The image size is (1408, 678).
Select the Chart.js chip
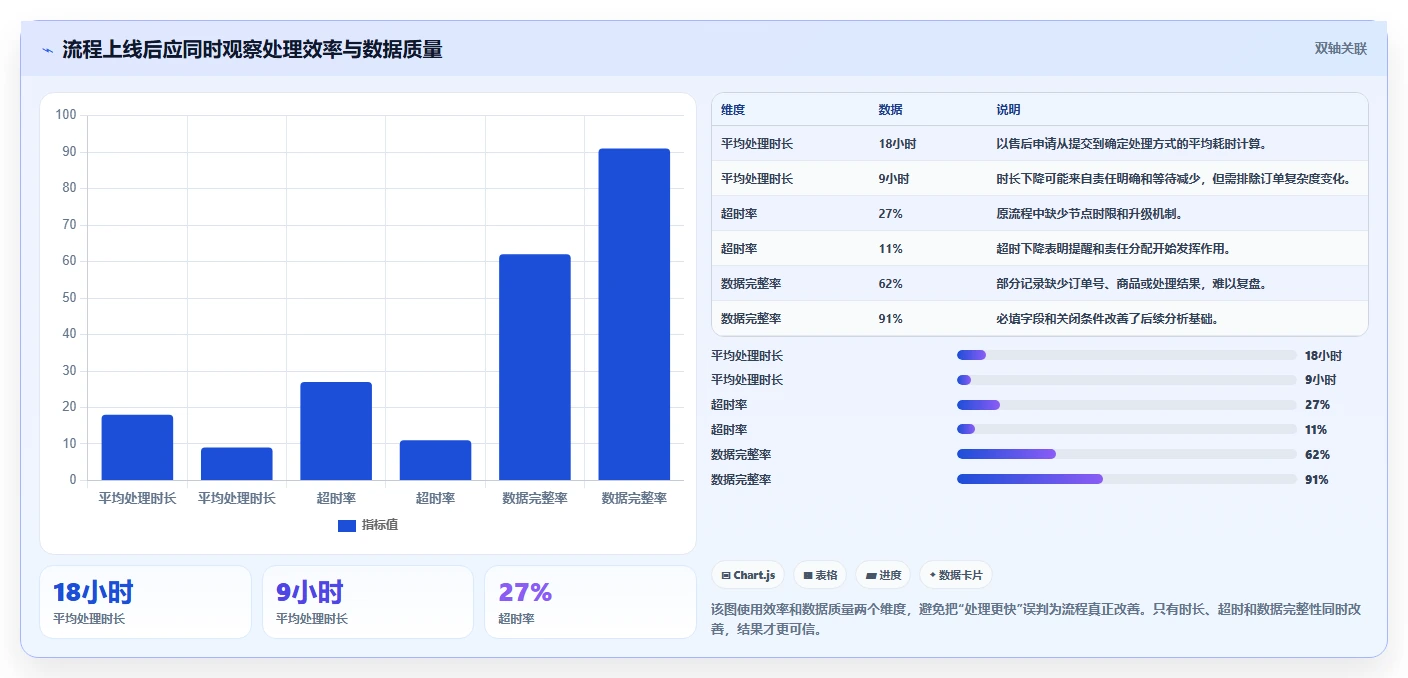(x=748, y=575)
